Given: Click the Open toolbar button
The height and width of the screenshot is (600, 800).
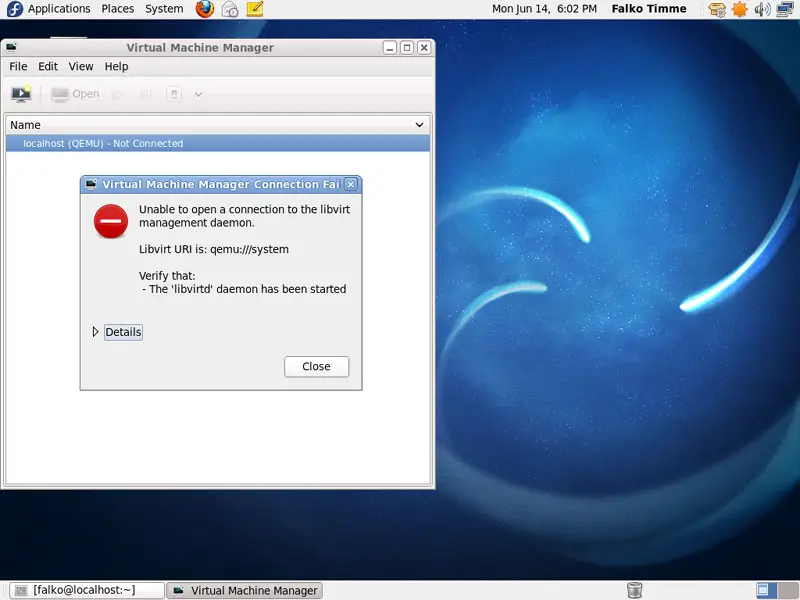Looking at the screenshot, I should click(74, 94).
